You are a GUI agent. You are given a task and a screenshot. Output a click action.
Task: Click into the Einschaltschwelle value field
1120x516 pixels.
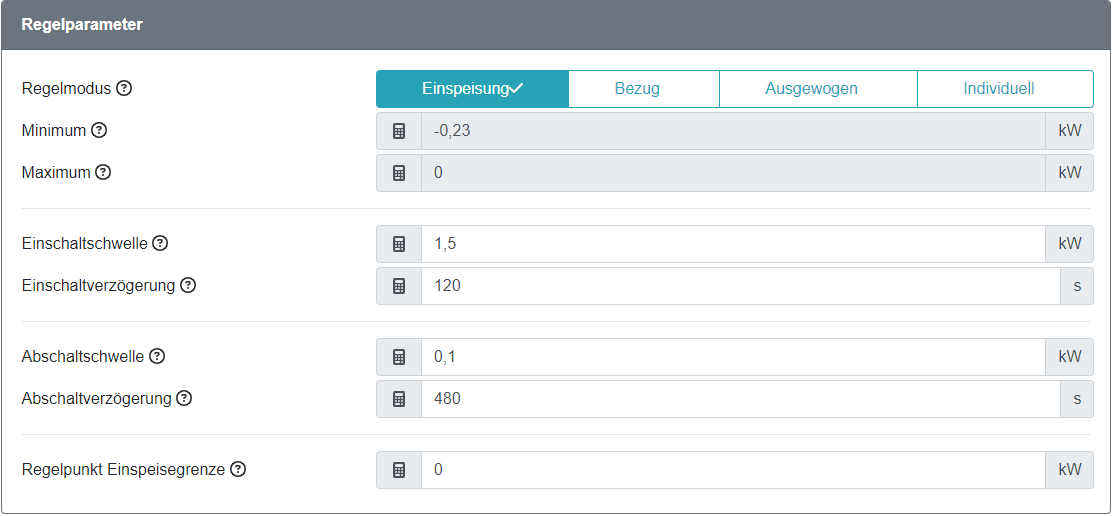[732, 244]
